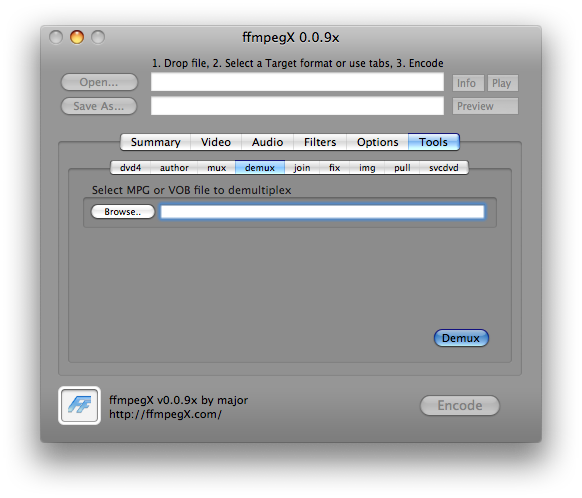
Task: Open the Summary tab
Action: point(156,142)
